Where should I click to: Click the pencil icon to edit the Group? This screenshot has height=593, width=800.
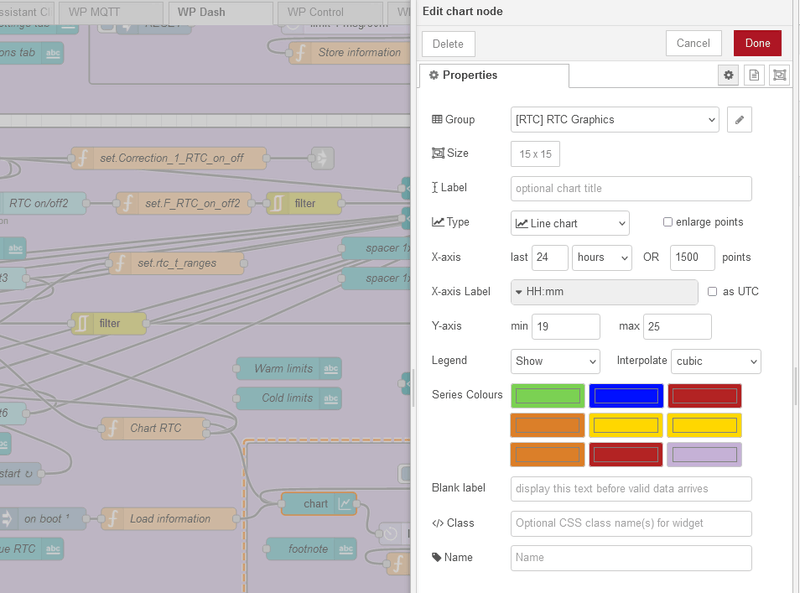coord(739,120)
